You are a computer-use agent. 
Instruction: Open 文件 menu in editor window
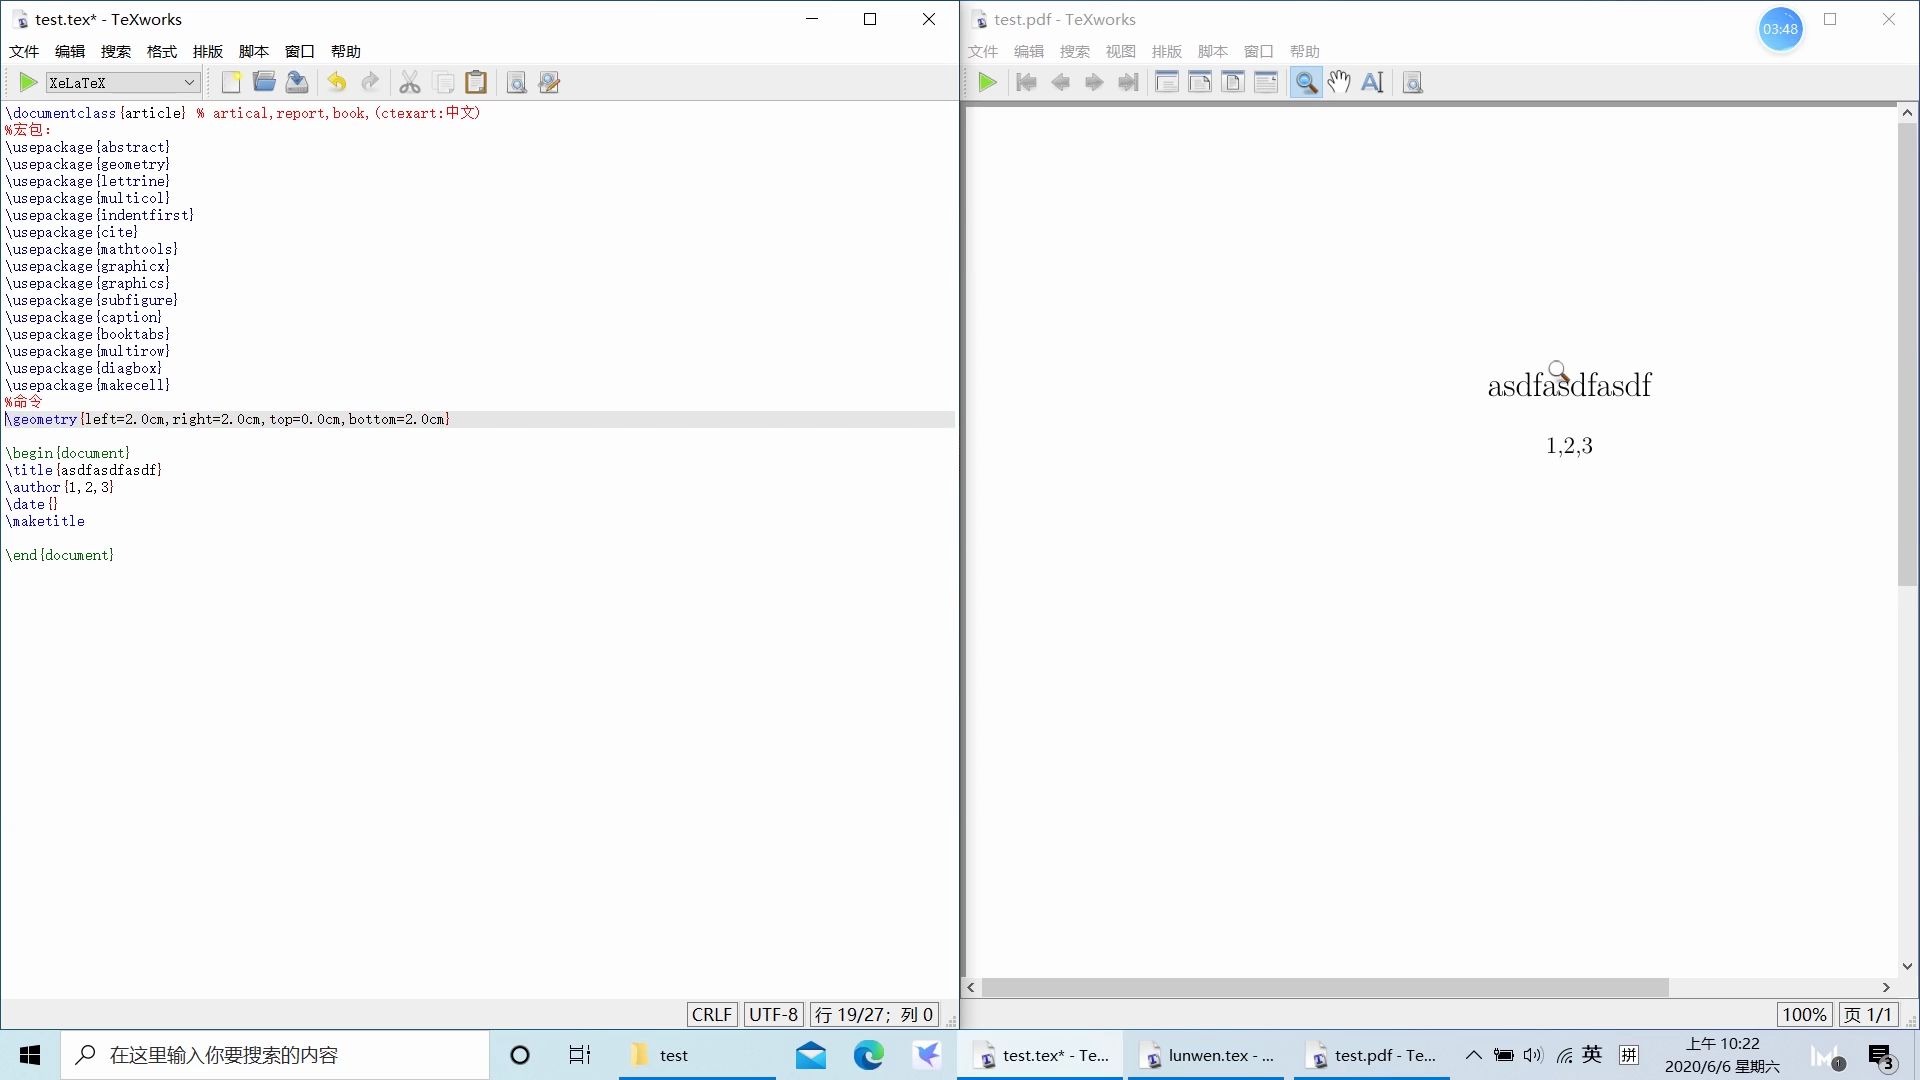[24, 51]
